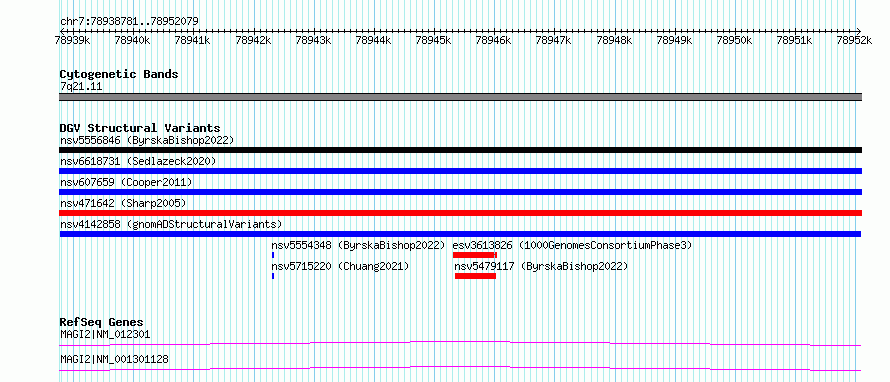This screenshot has width=890, height=382.
Task: Select the blue nsv4142858 variant bar
Action: (460, 234)
